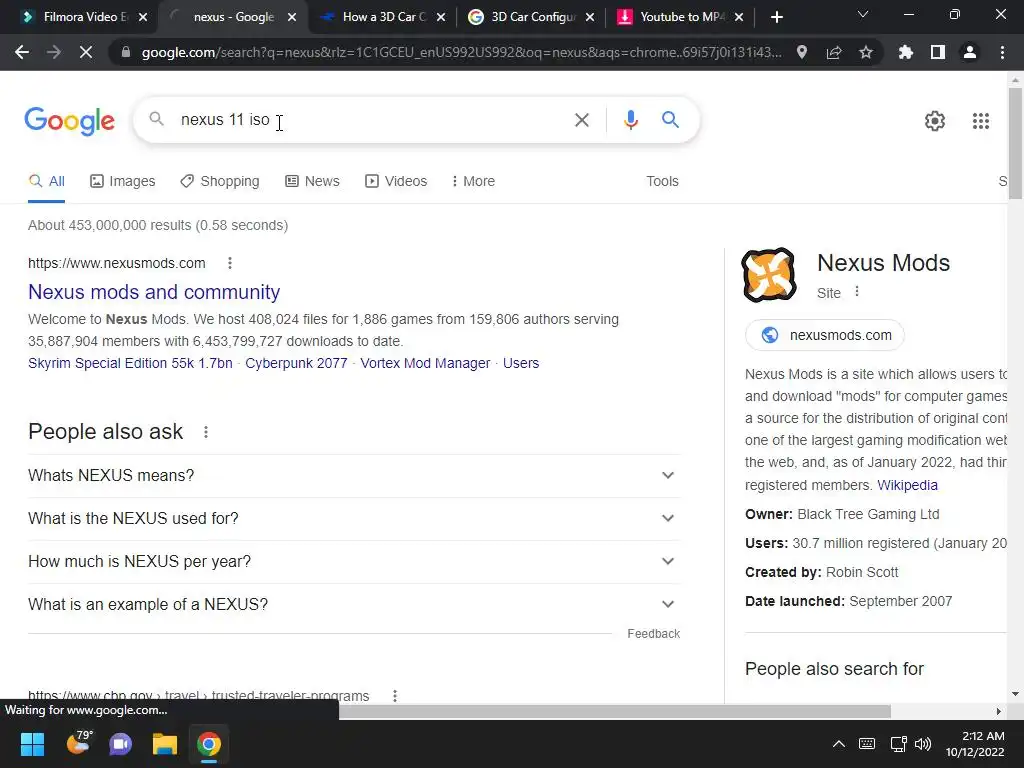The image size is (1024, 768).
Task: Switch to the Videos tab
Action: pos(396,181)
